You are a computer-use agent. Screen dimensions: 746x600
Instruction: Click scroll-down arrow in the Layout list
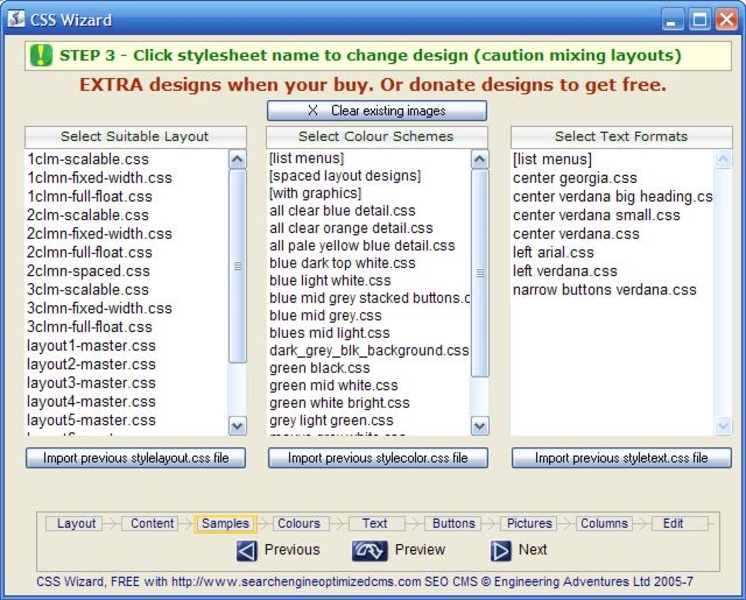click(237, 425)
